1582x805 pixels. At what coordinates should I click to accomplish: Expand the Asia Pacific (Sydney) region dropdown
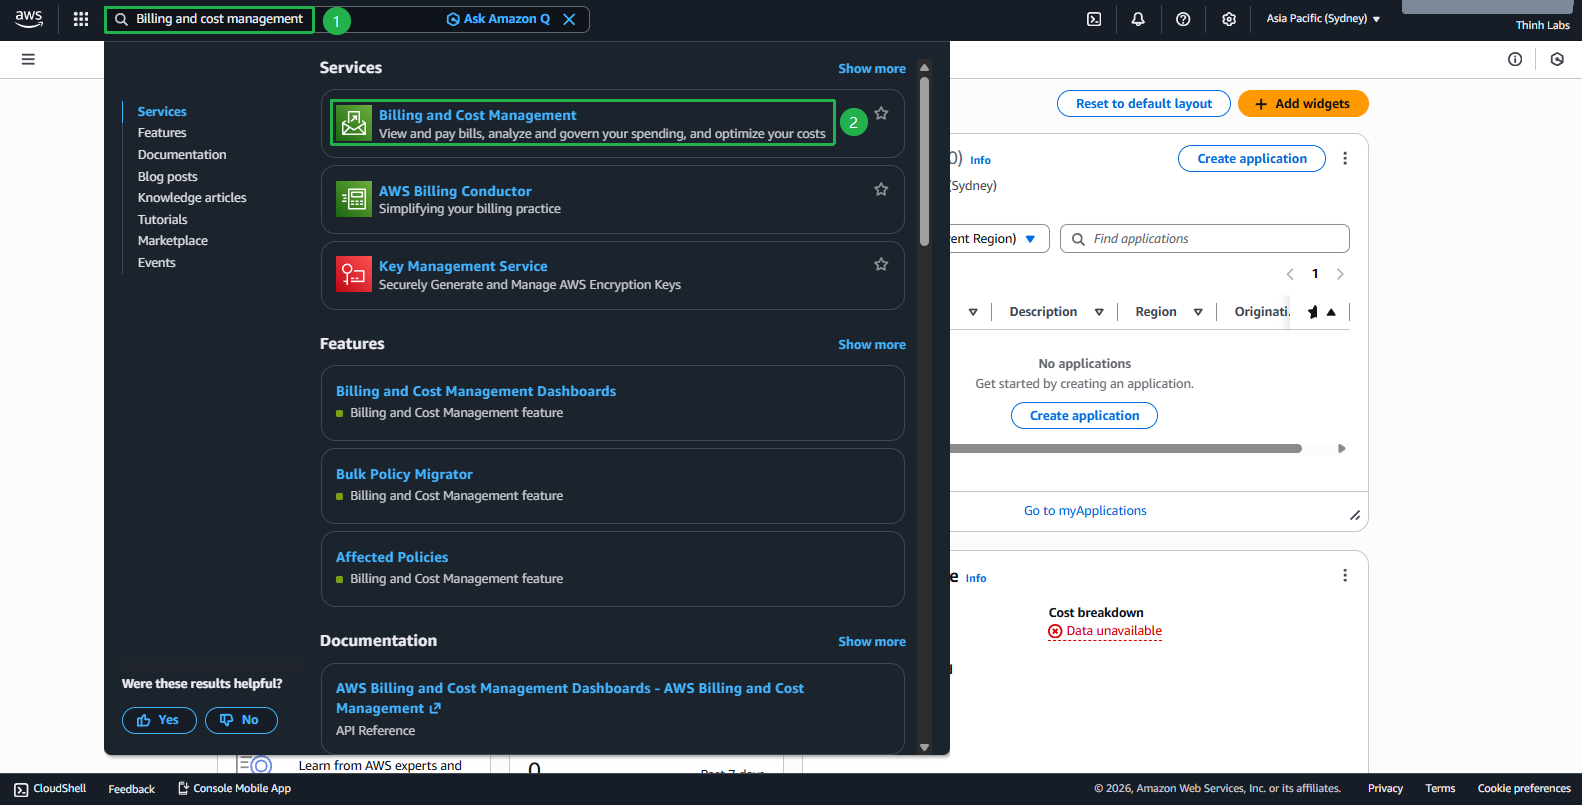[1322, 19]
